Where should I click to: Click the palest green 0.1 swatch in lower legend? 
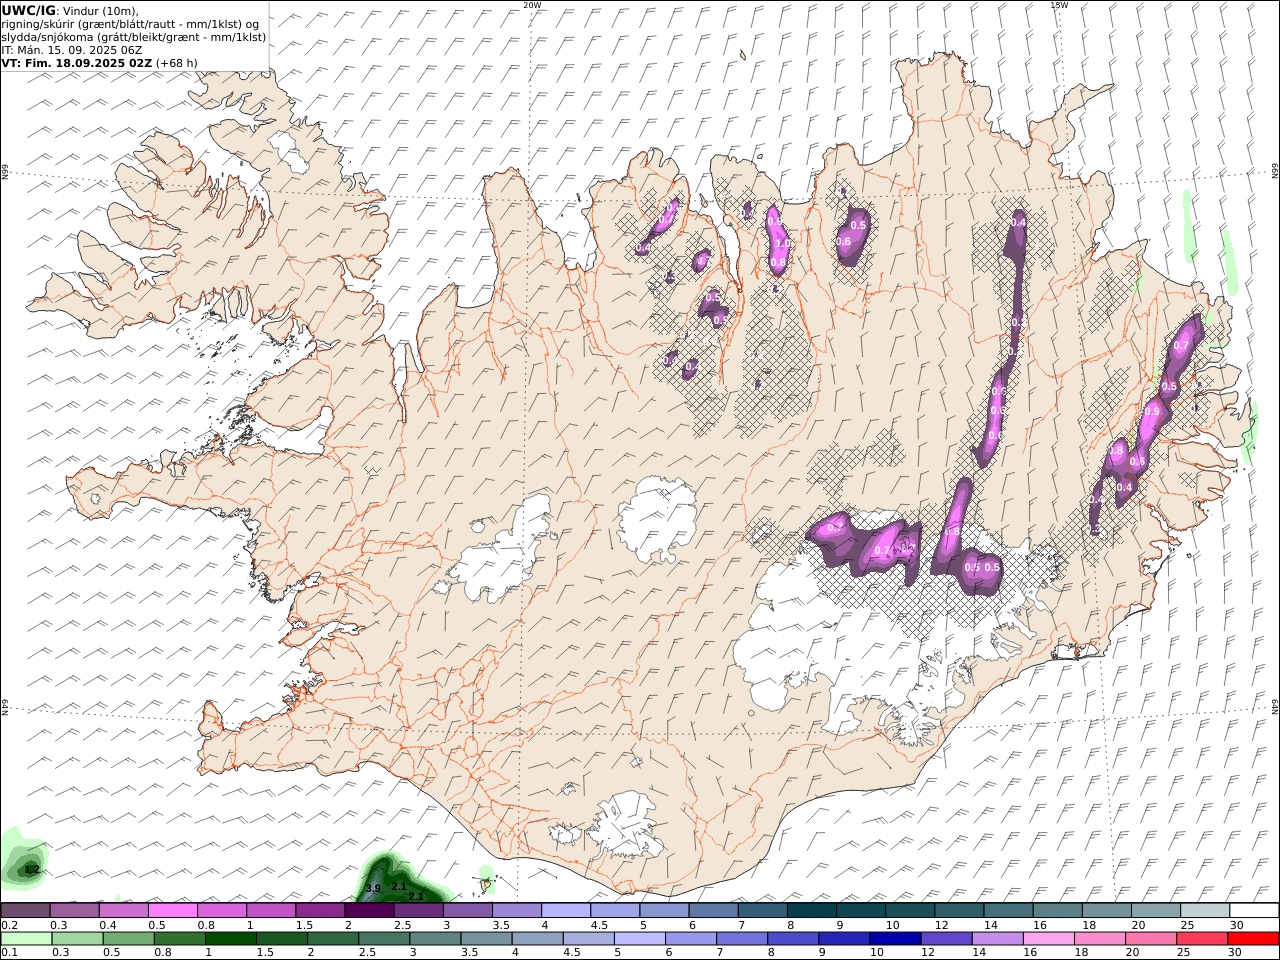(x=26, y=938)
